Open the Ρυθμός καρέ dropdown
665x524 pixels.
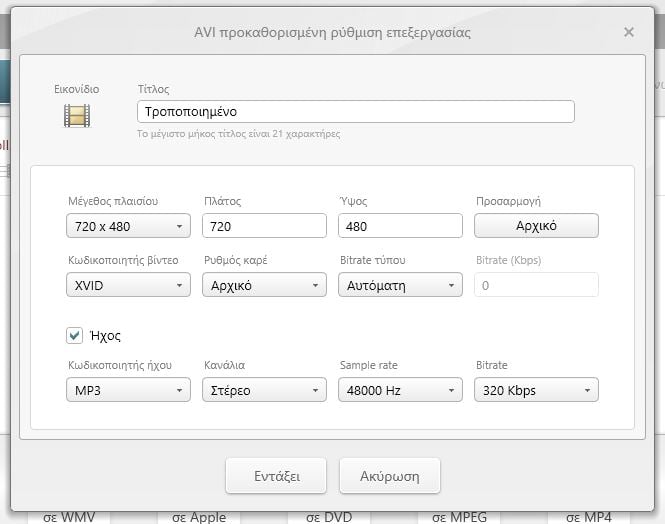click(x=264, y=285)
